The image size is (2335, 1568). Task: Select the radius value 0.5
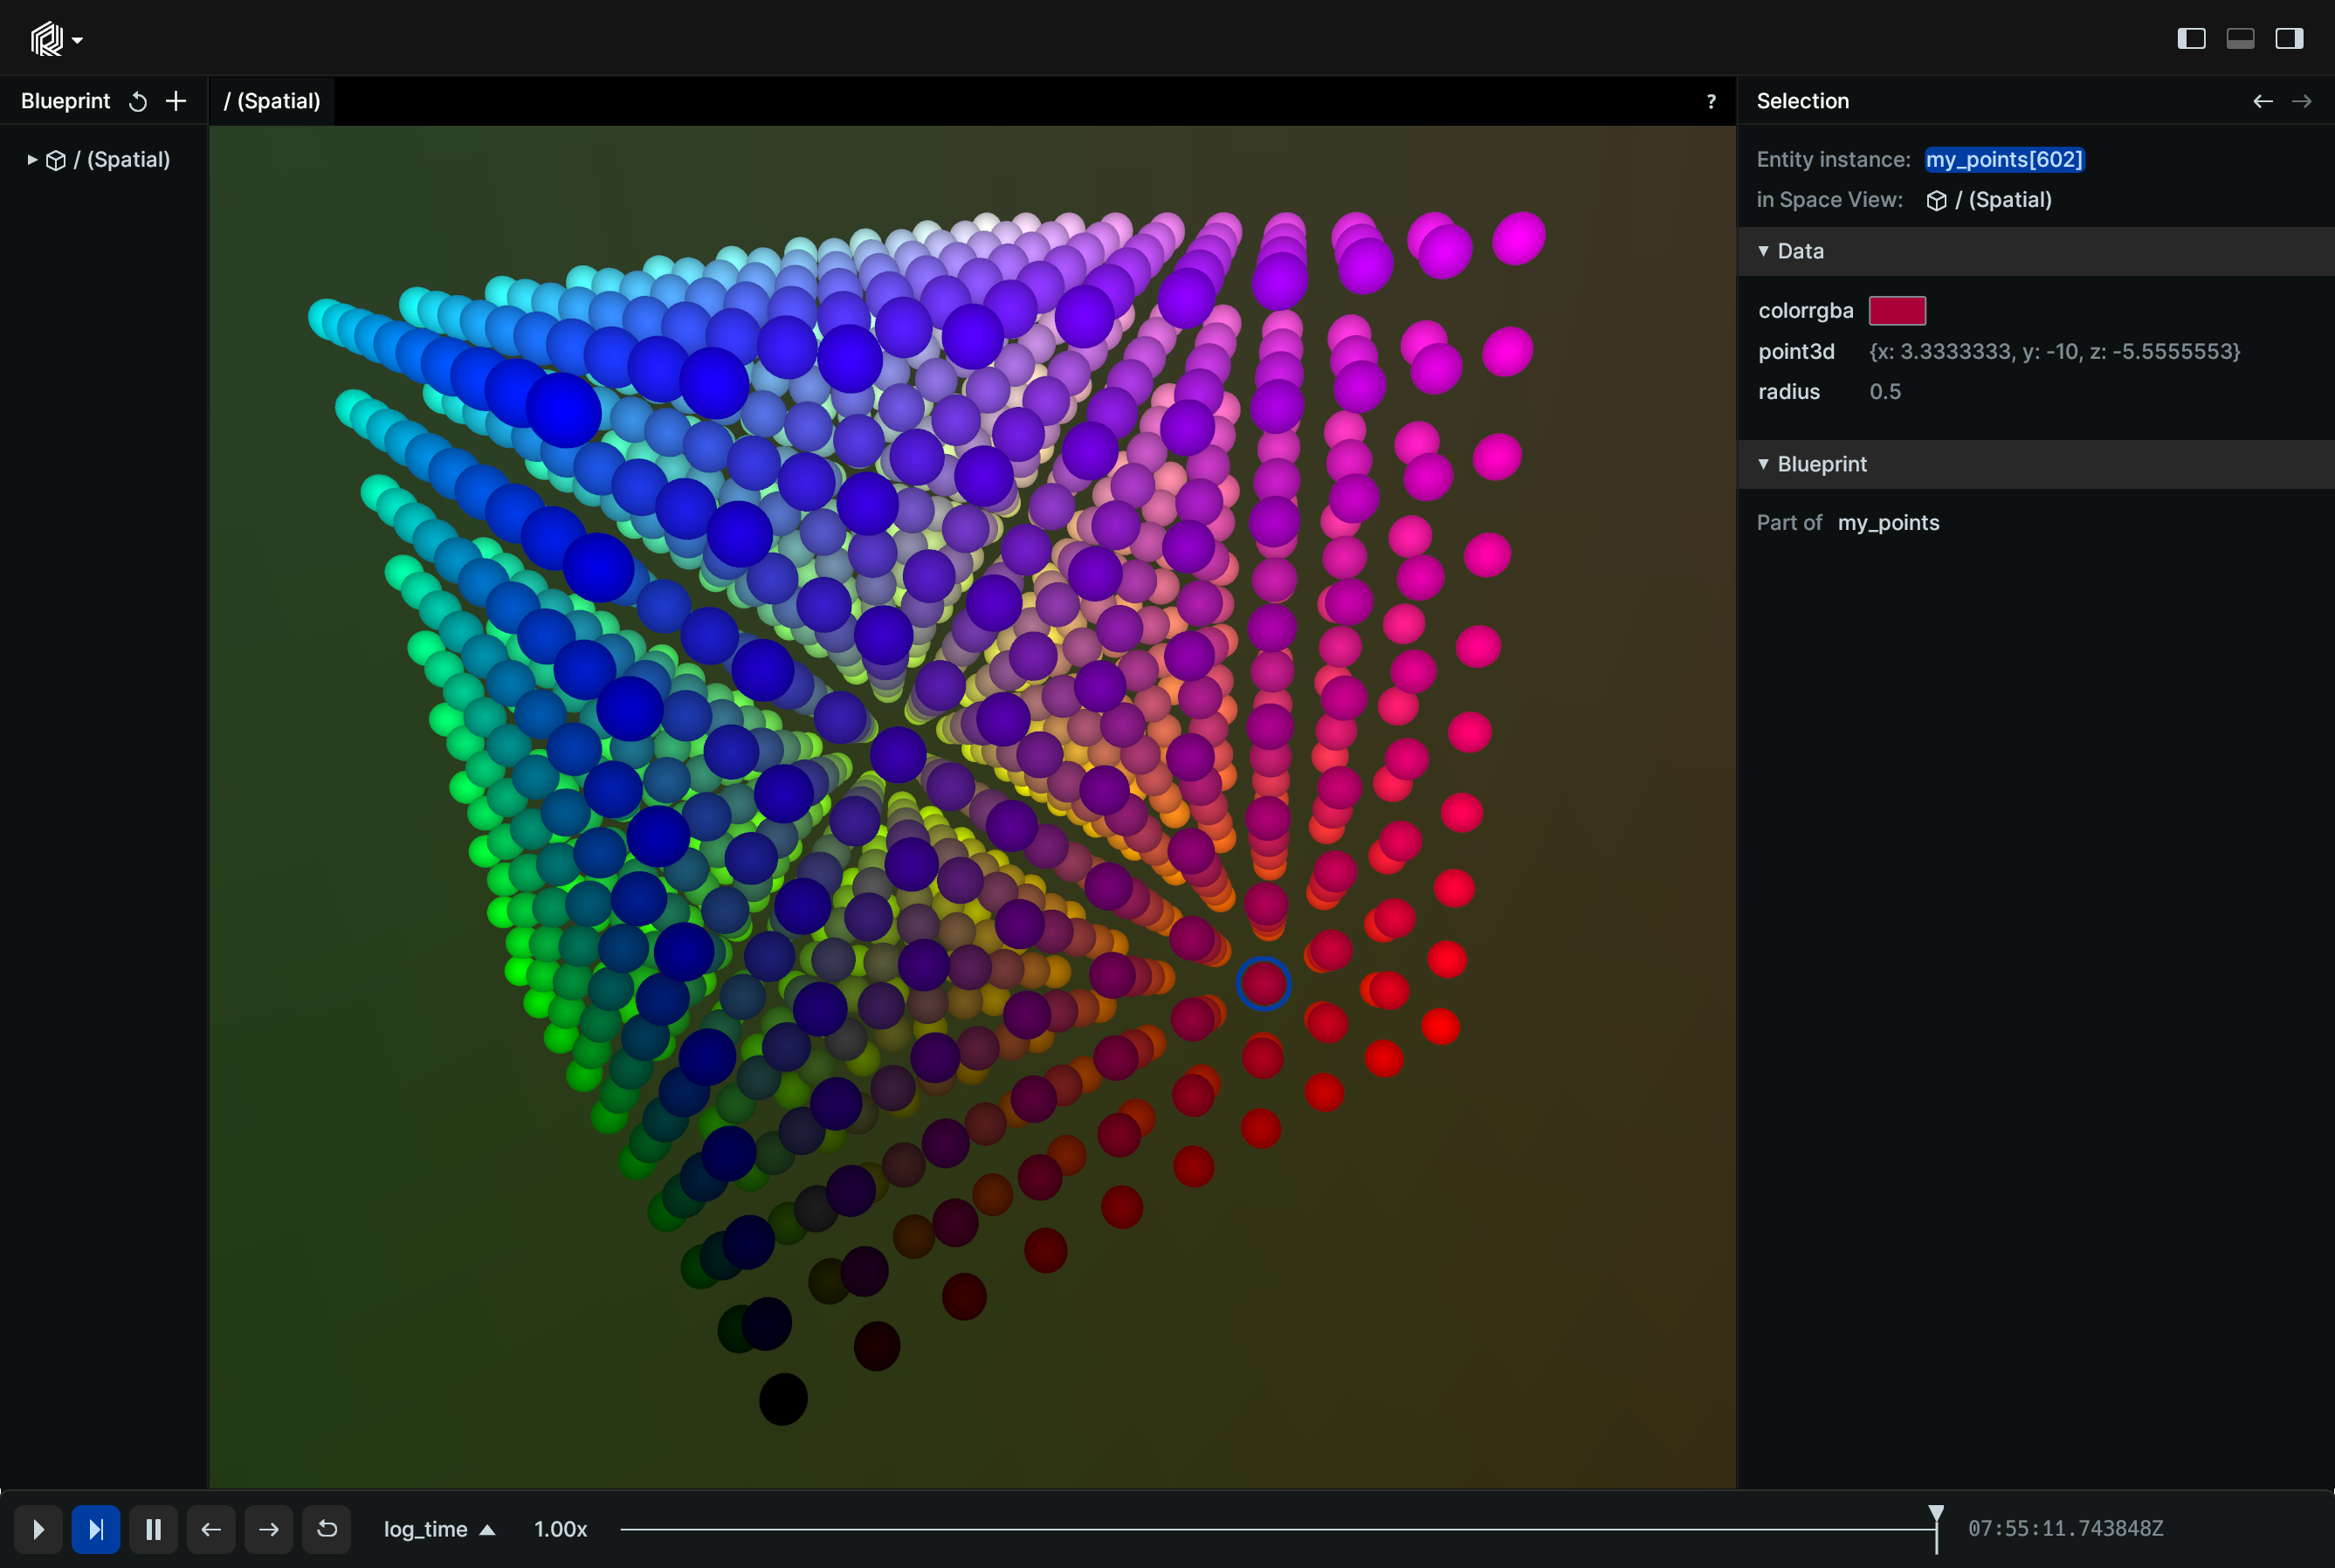coord(1885,392)
